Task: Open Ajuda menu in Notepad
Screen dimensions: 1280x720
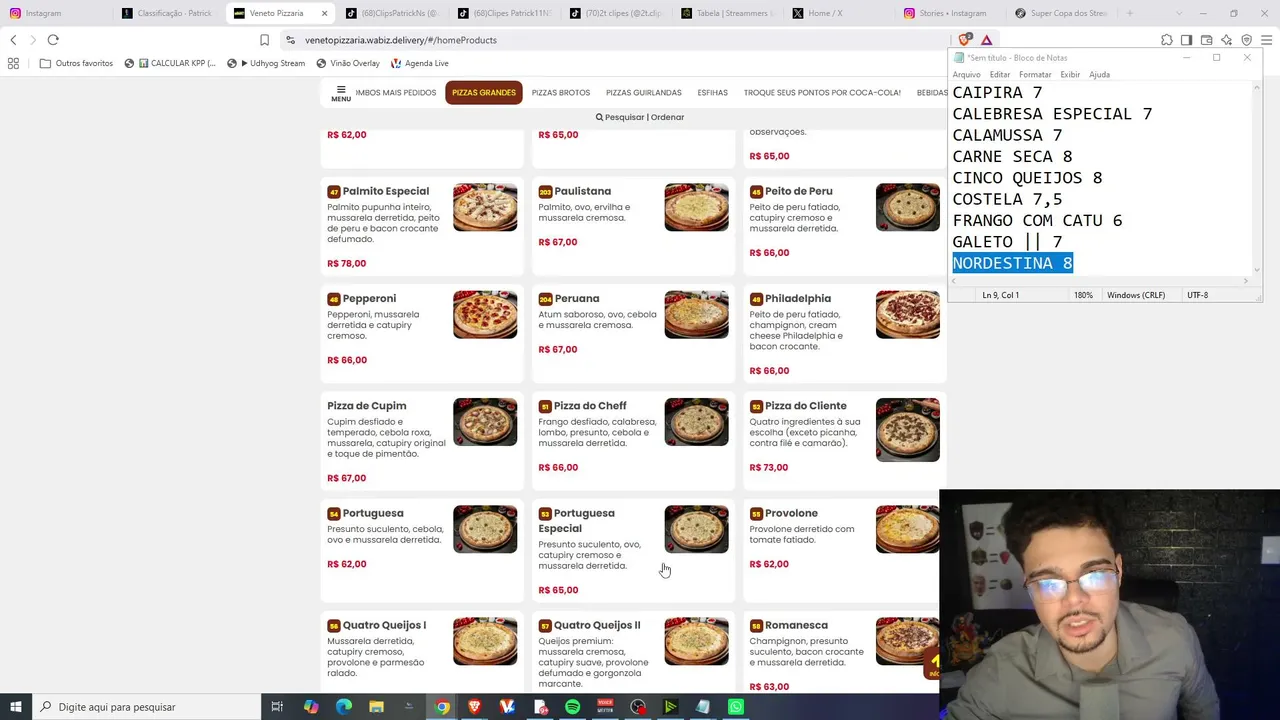Action: tap(1099, 75)
